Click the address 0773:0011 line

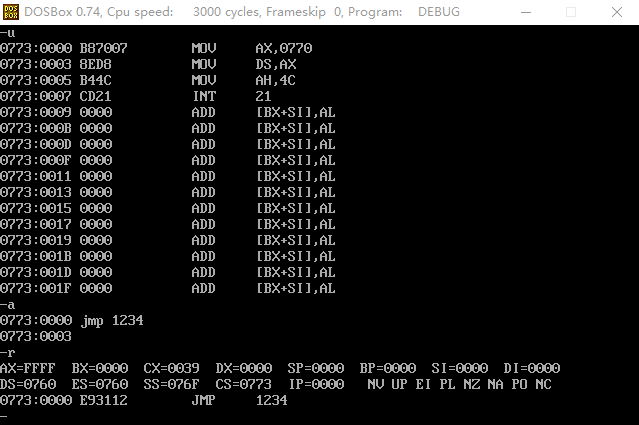pos(168,176)
